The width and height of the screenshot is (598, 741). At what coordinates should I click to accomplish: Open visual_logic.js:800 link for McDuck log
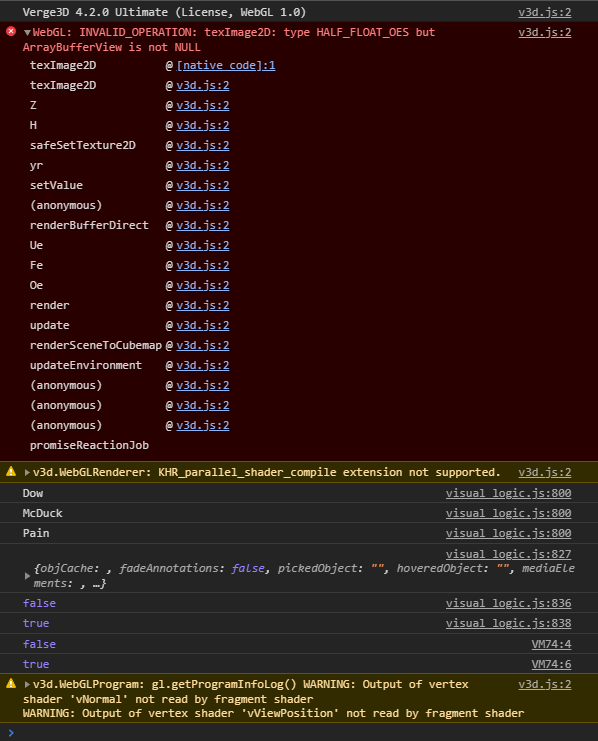[508, 513]
